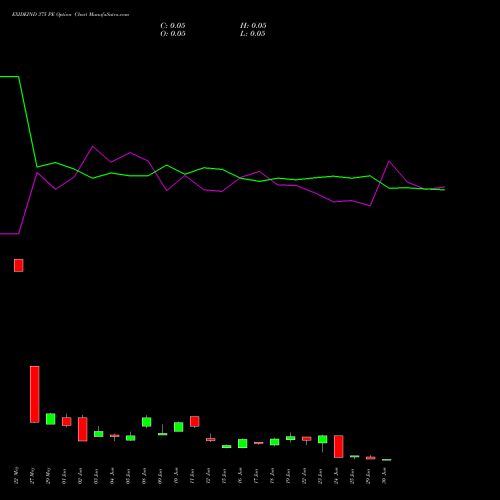This screenshot has height=500, width=500.
Task: Select the red candlestick for 01 Jun
Action: [x=67, y=421]
